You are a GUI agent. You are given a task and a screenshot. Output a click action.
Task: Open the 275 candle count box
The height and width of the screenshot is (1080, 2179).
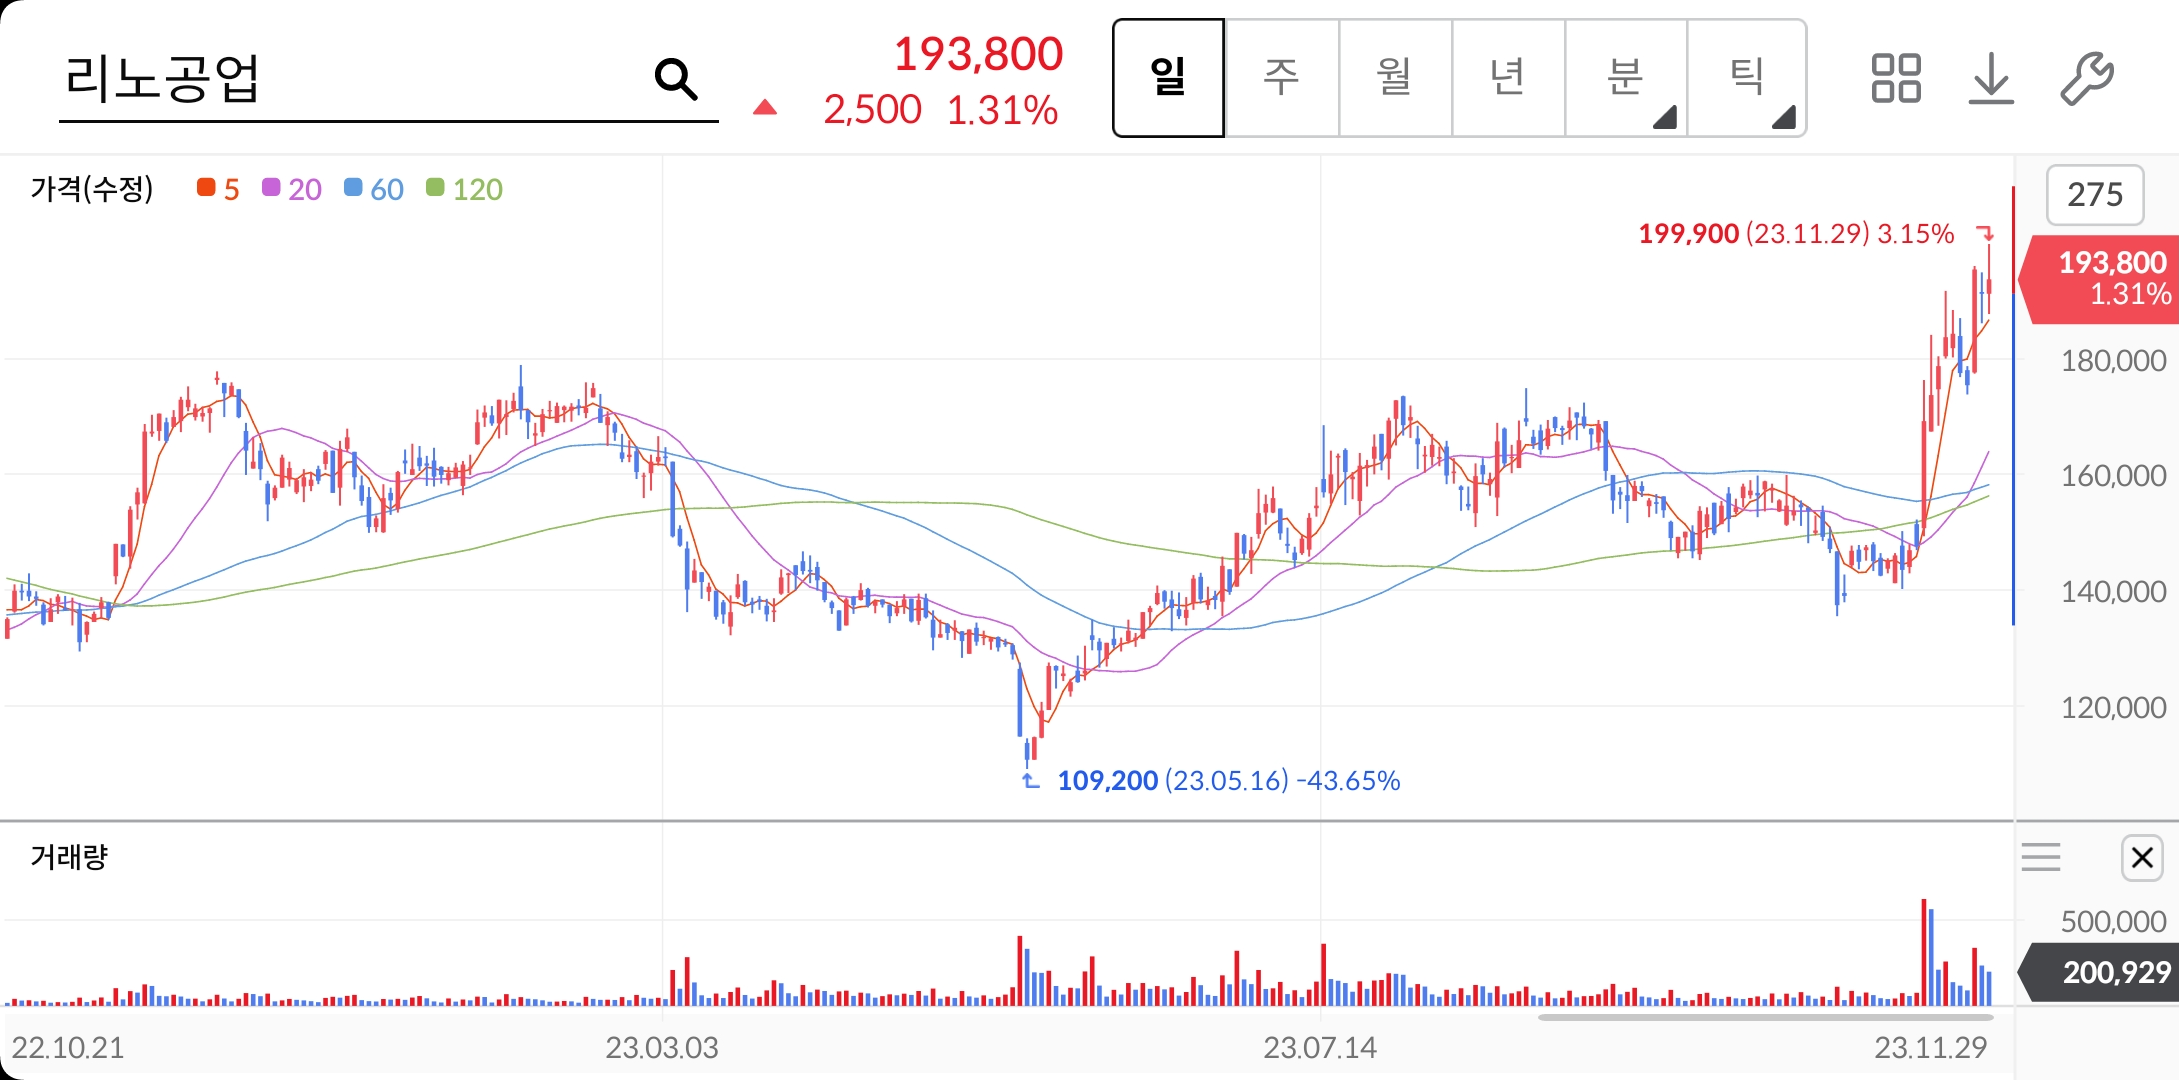[2094, 194]
